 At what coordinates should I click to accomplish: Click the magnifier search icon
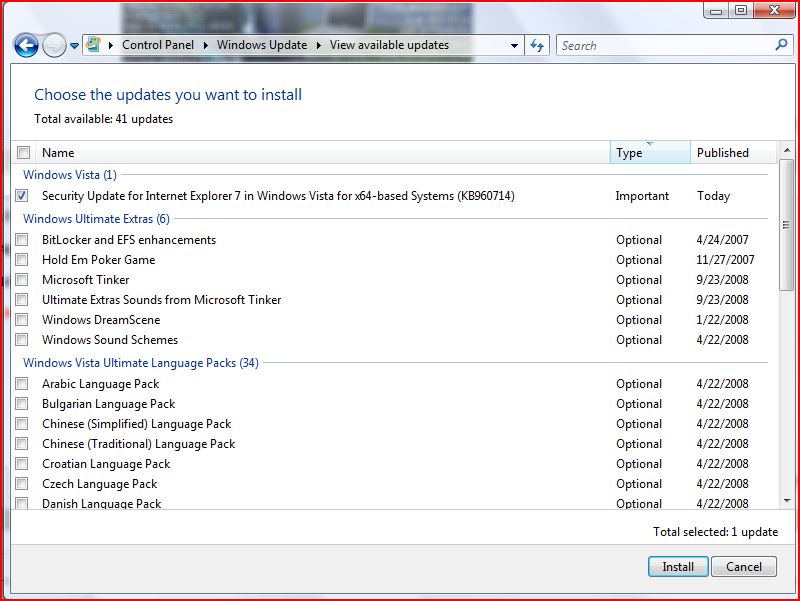point(781,45)
